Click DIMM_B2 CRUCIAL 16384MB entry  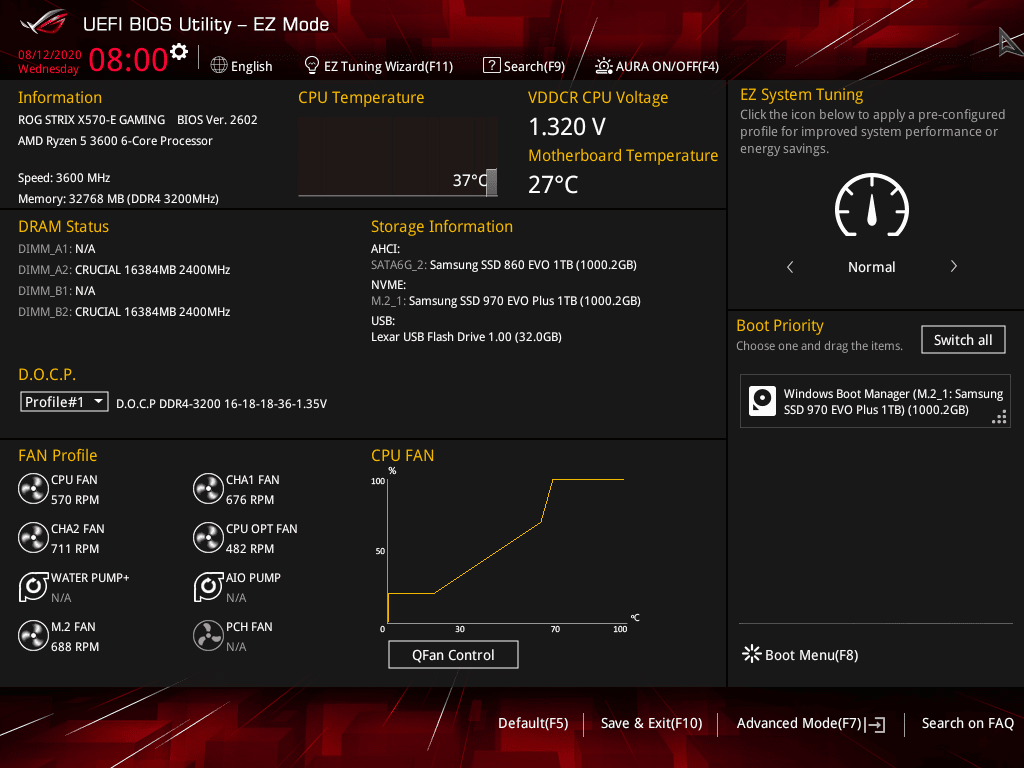point(124,312)
